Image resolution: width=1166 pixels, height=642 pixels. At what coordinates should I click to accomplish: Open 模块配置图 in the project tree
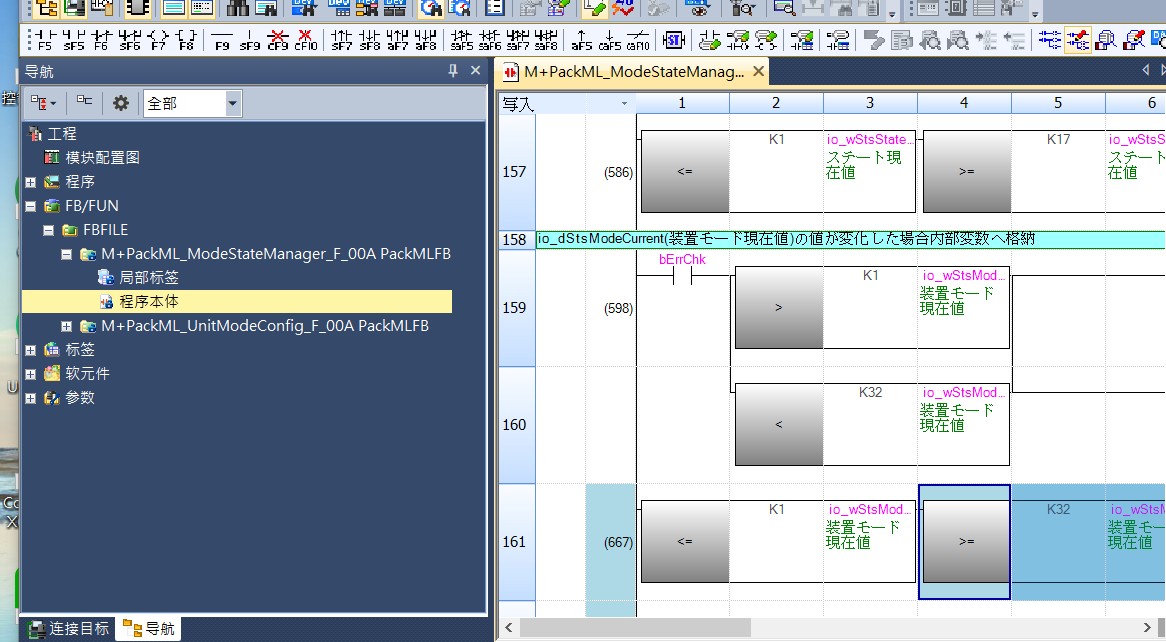tap(102, 158)
